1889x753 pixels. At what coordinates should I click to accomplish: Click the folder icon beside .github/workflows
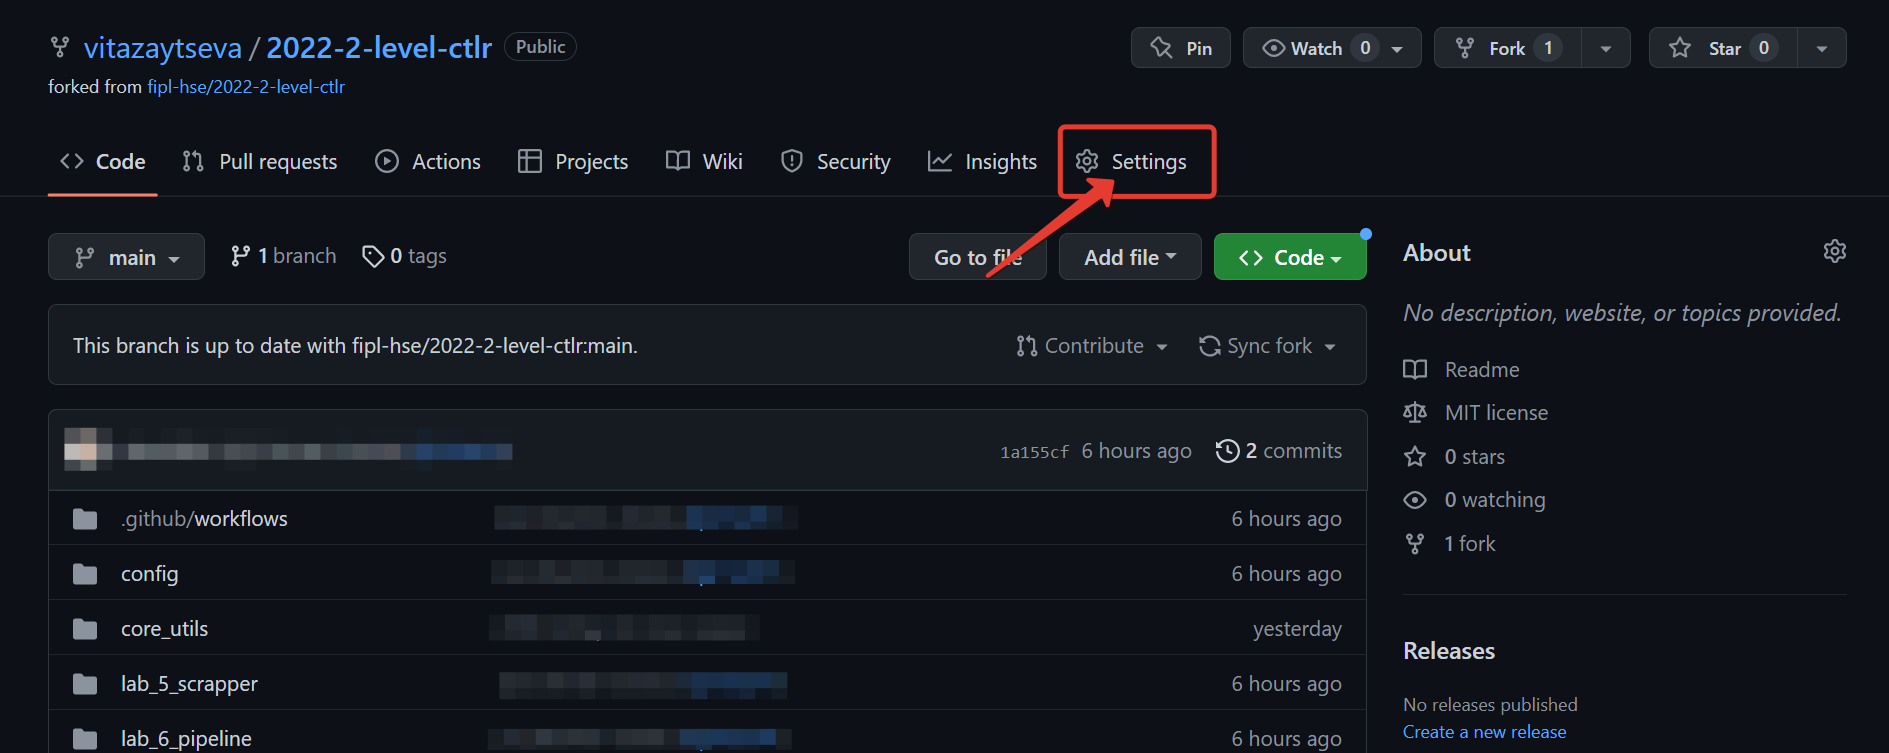[x=85, y=519]
